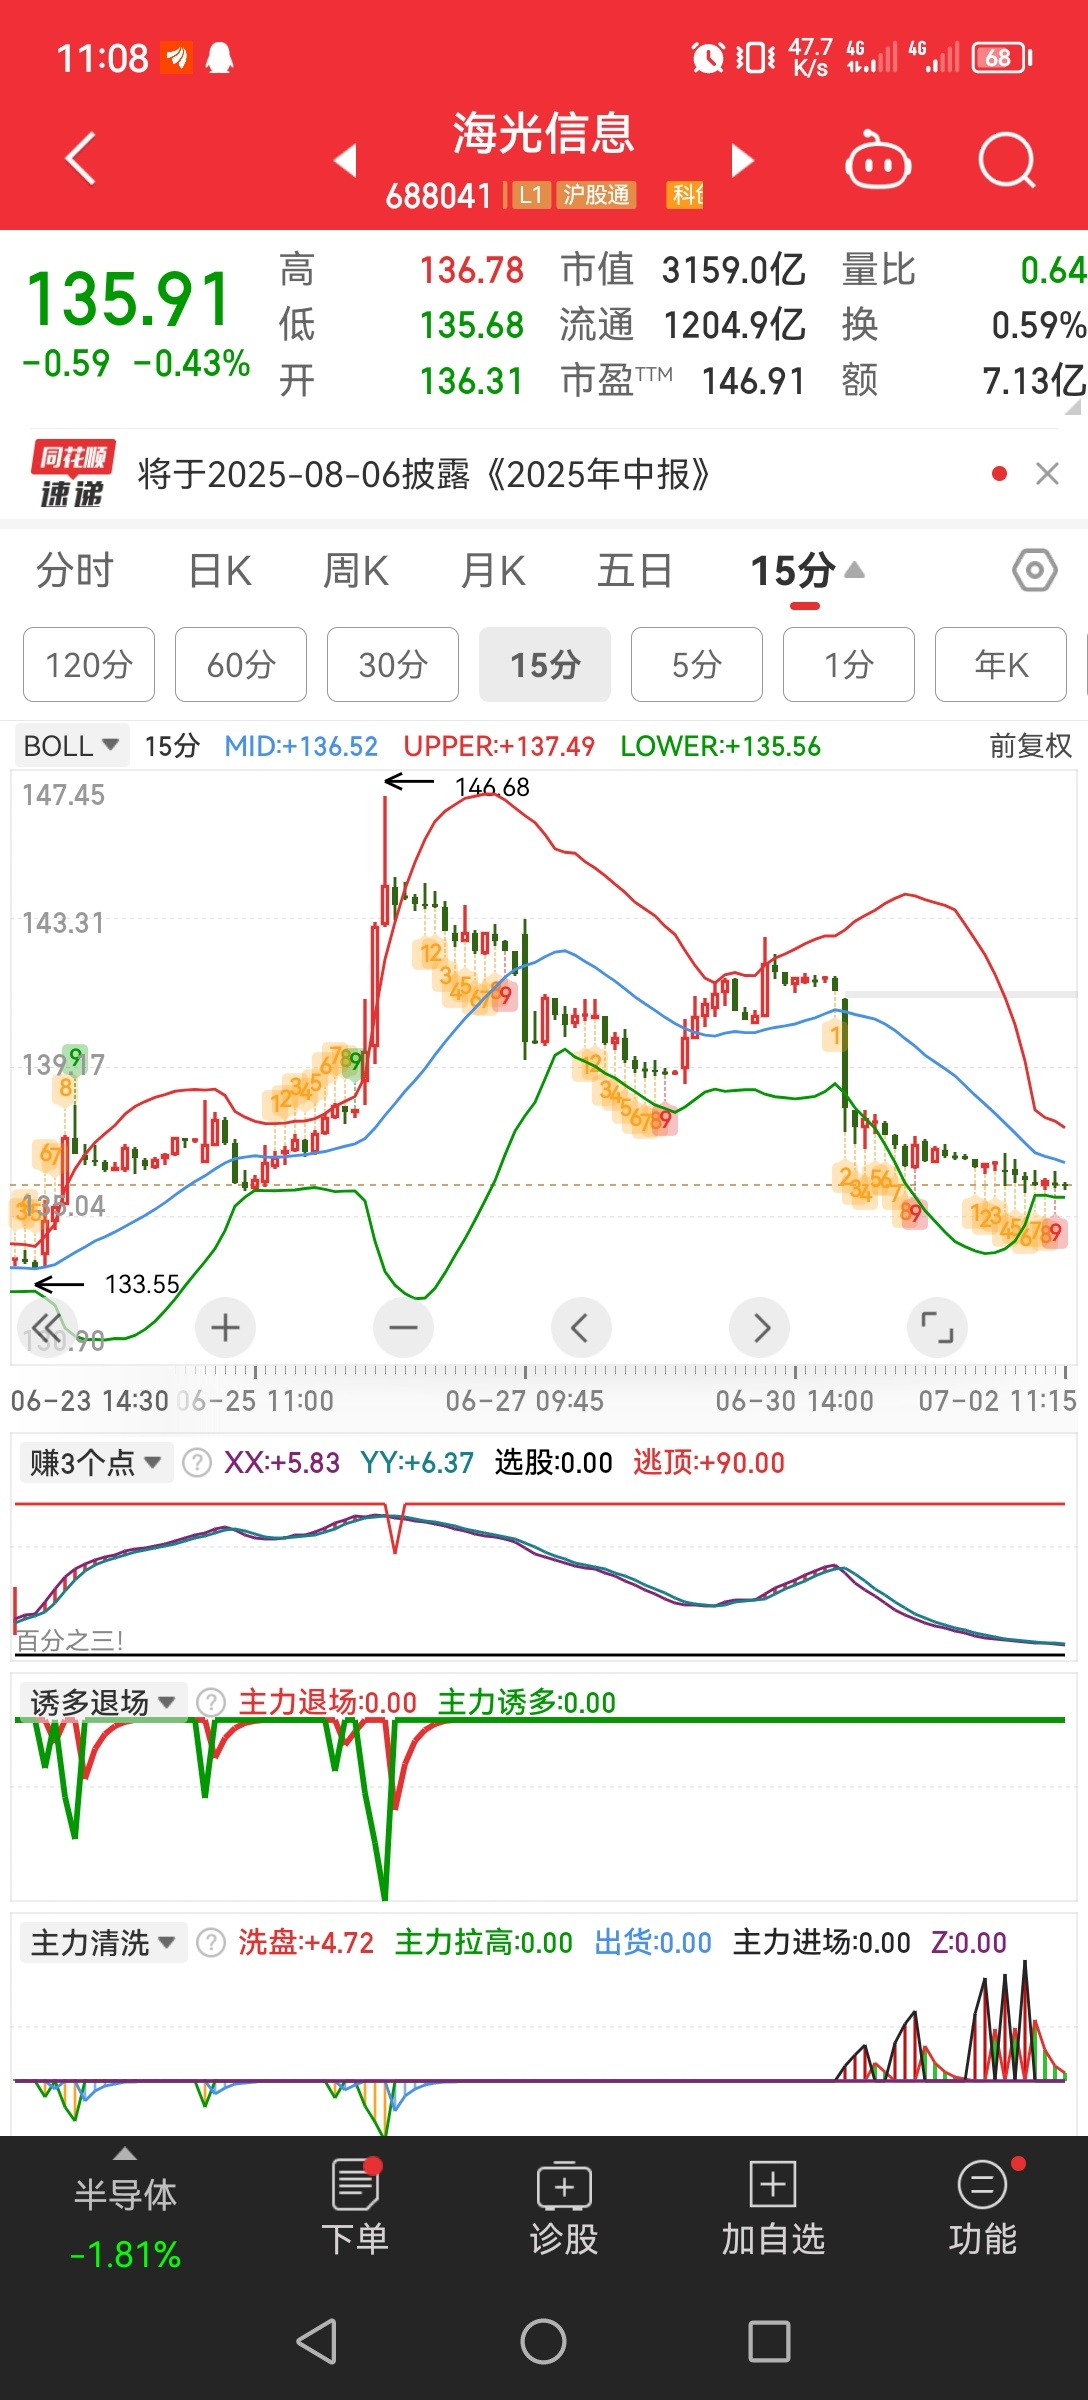Image resolution: width=1088 pixels, height=2400 pixels.
Task: Tap 半导体 -1.81% sector quote
Action: click(x=125, y=2223)
